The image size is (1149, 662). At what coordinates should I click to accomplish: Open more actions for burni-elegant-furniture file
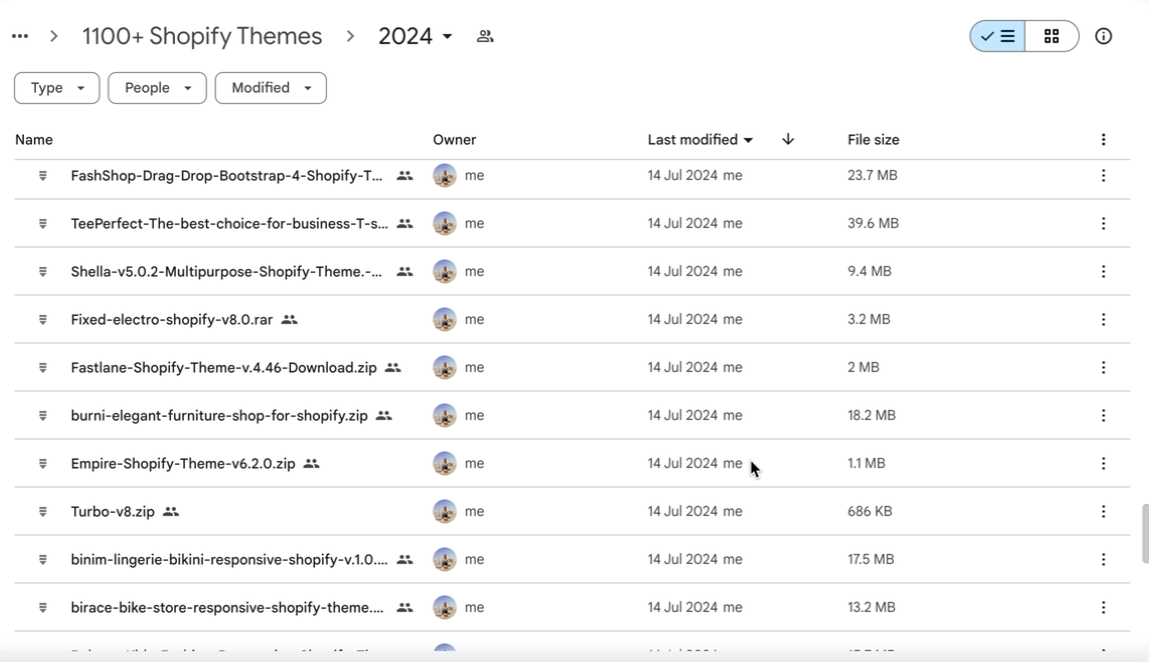1104,416
